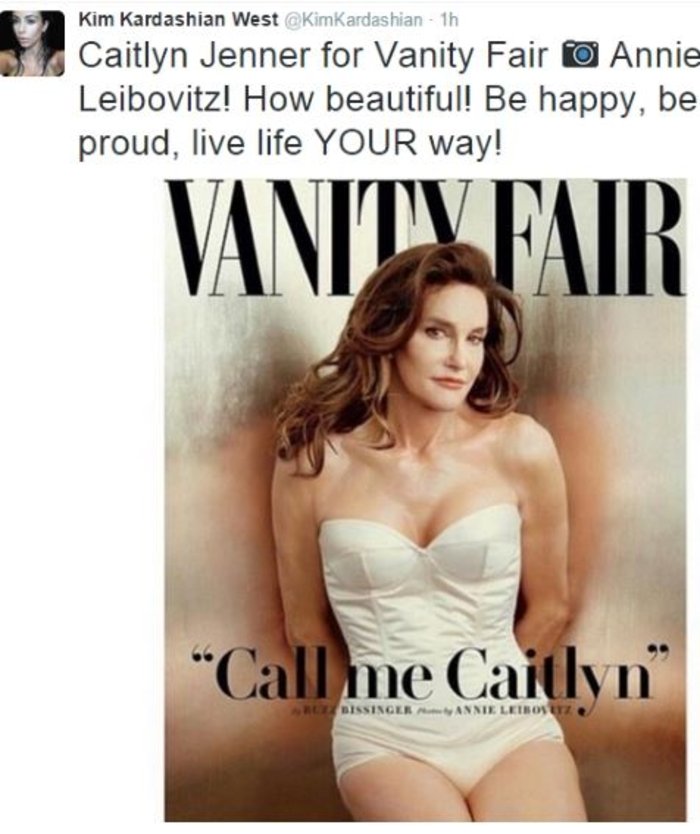
Task: Select the 'Caitlyn Jenner for Vanity Fair' text
Action: tap(313, 56)
